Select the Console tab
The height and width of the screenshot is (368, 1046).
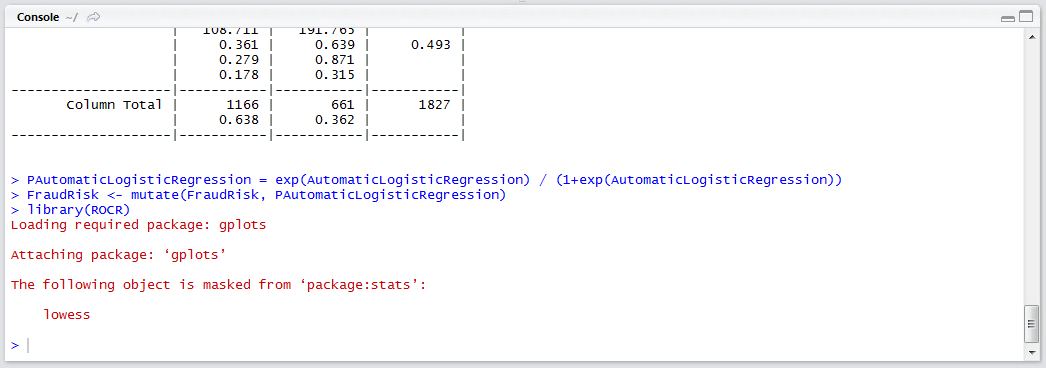coord(39,17)
